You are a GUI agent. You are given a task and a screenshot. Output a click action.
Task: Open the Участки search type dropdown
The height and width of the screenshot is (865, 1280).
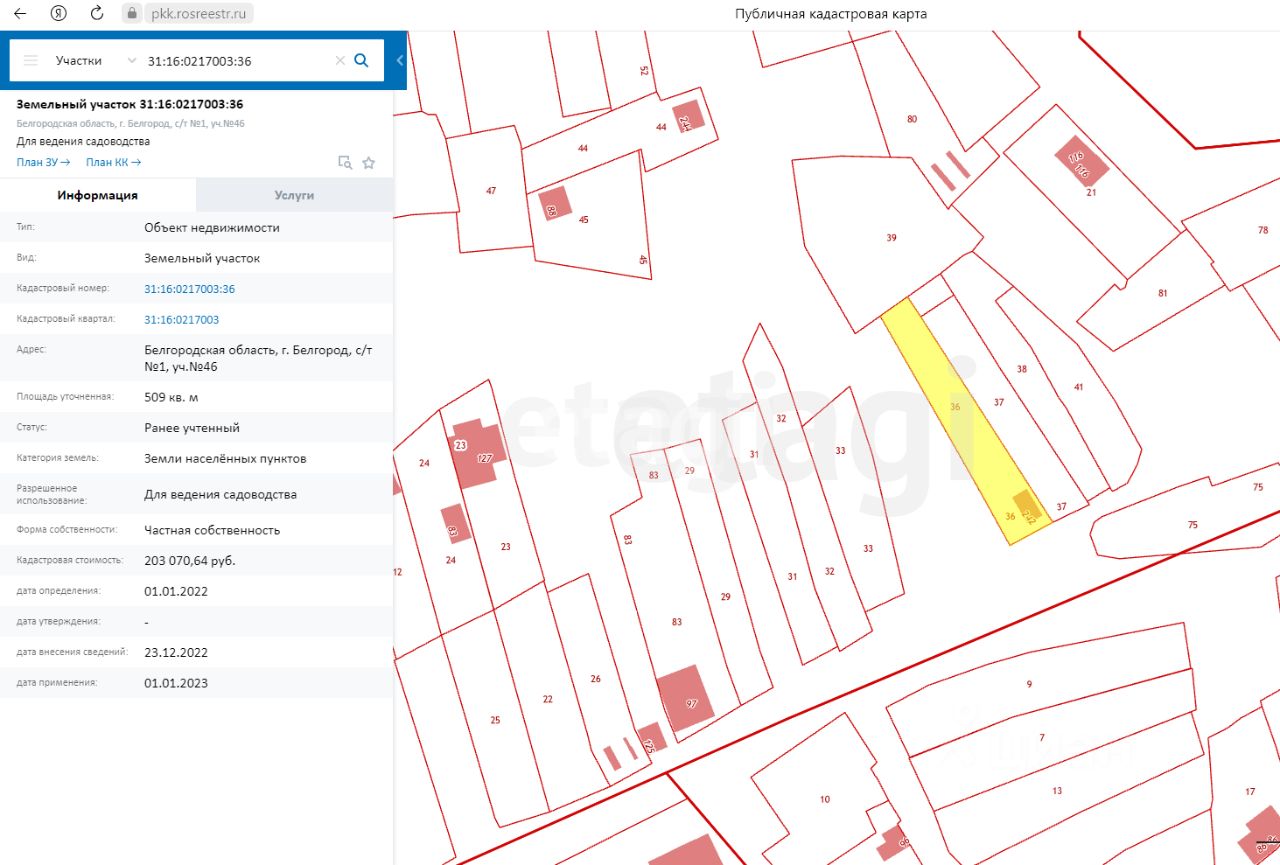[x=95, y=61]
